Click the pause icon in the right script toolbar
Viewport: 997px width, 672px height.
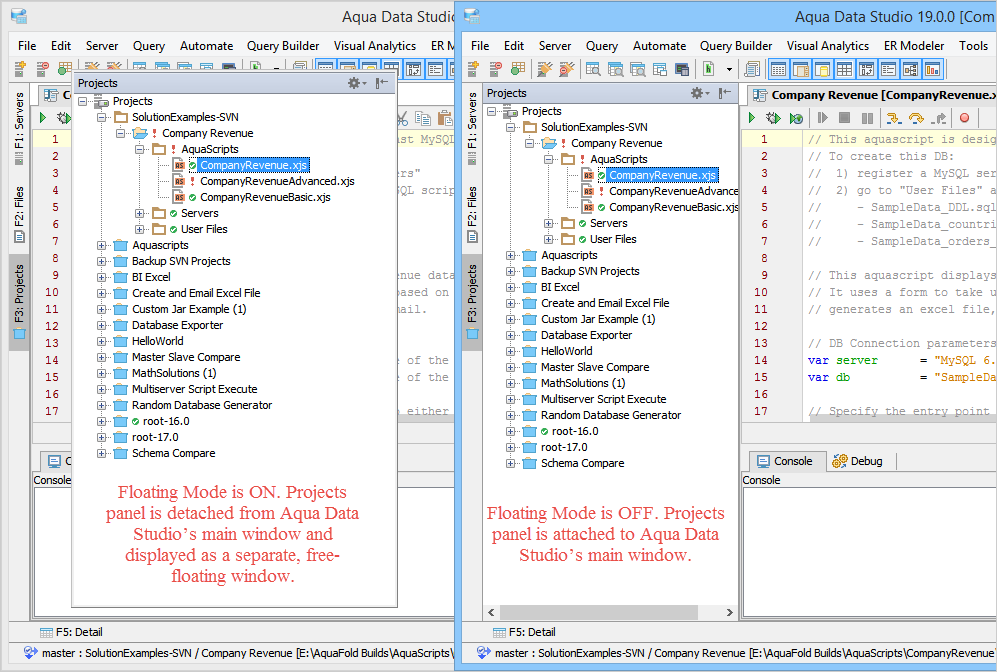[867, 118]
